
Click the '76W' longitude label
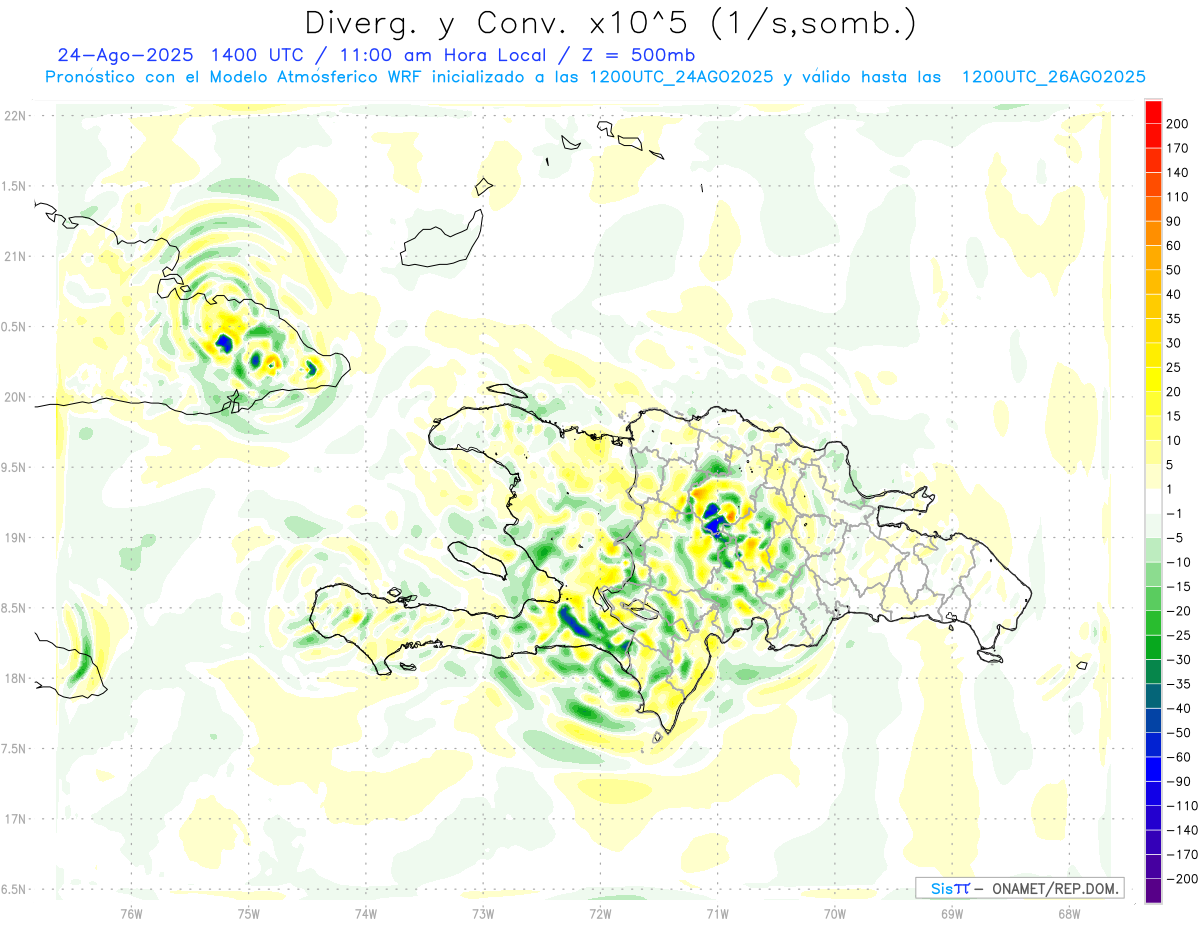point(131,913)
